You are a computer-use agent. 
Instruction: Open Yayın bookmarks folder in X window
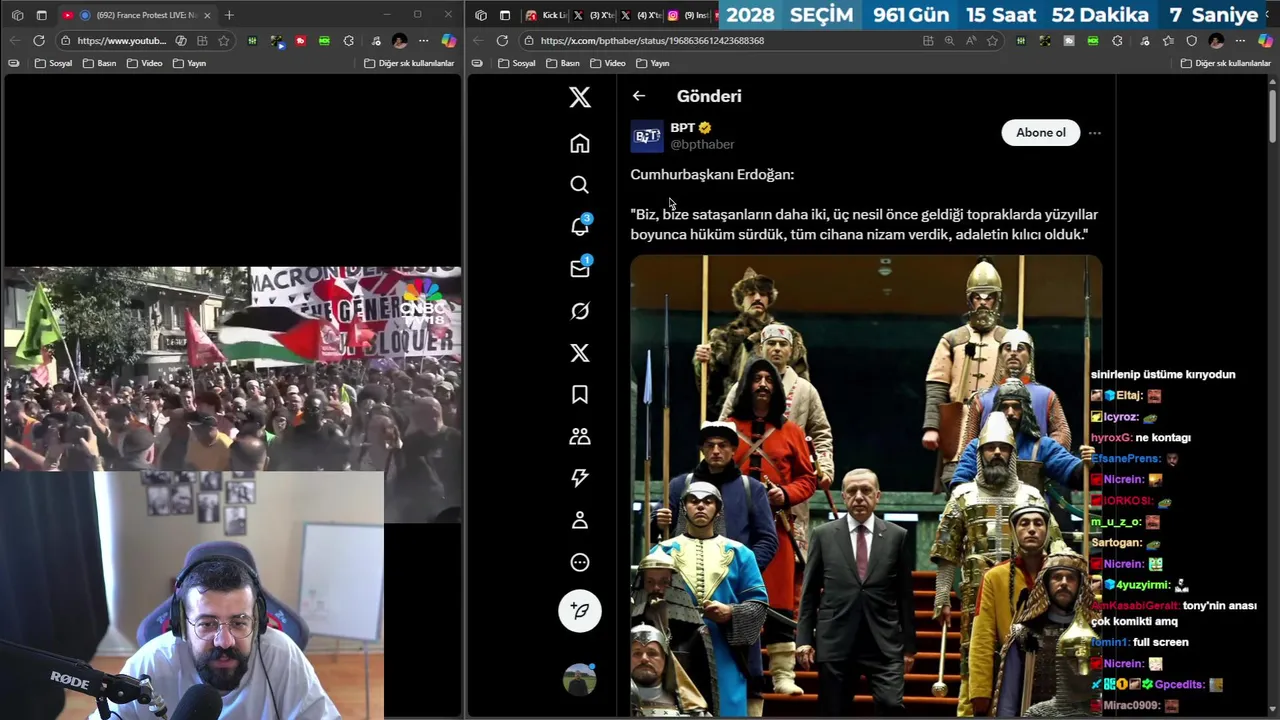click(x=652, y=63)
